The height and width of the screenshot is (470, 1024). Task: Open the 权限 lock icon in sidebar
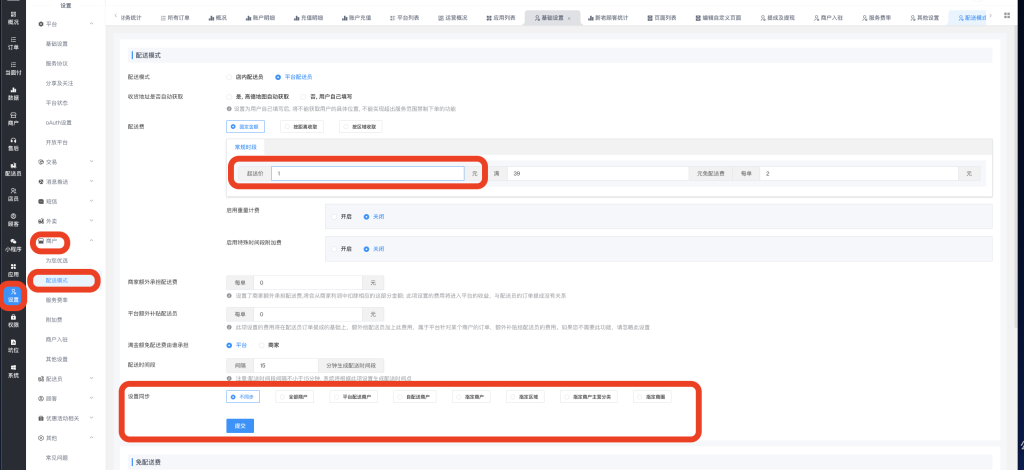click(13, 320)
